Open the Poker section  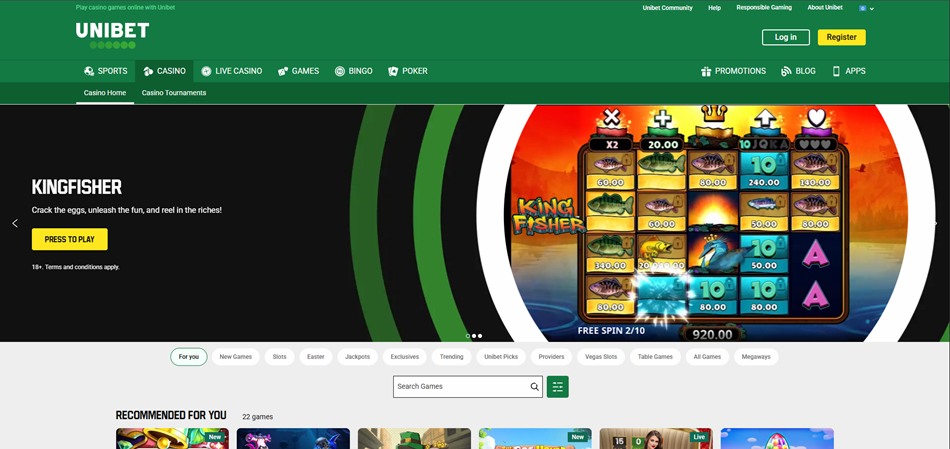click(408, 71)
